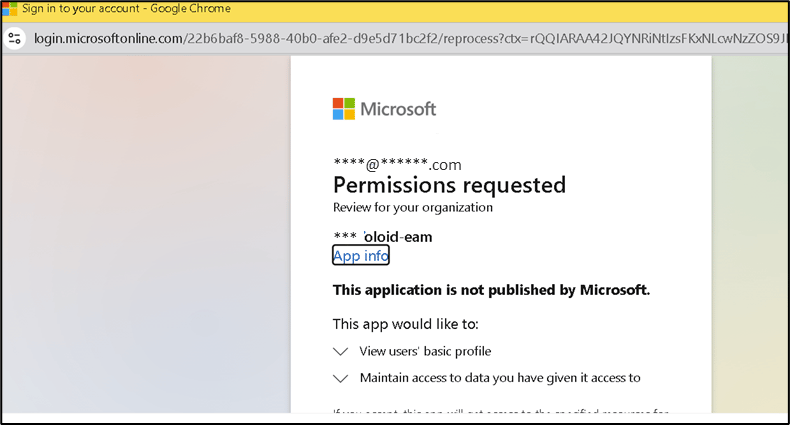Select the login.microsoftonline.com domain in the URL
The height and width of the screenshot is (425, 790).
click(108, 38)
